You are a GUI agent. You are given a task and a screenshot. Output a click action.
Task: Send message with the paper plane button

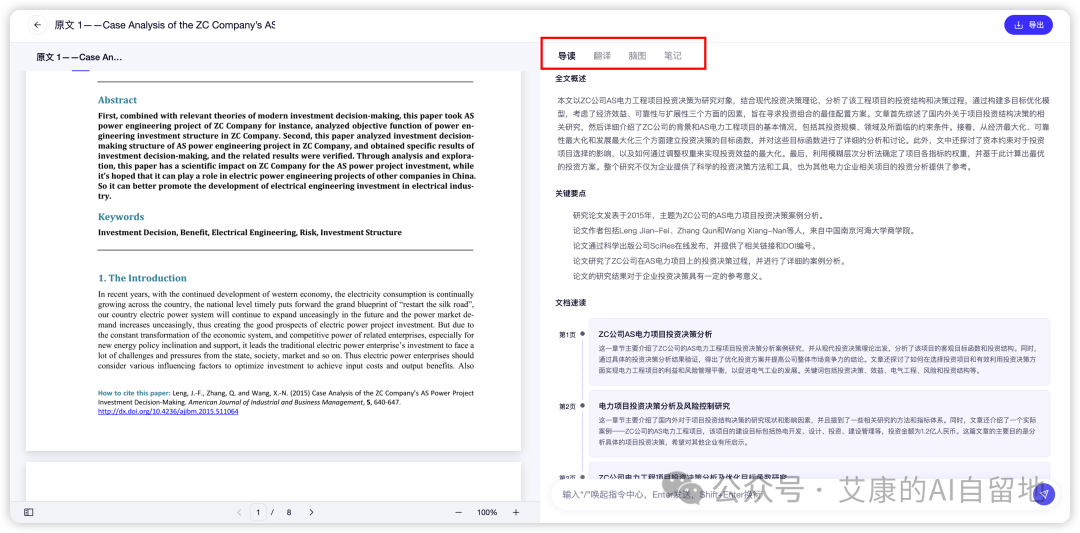coord(1044,494)
